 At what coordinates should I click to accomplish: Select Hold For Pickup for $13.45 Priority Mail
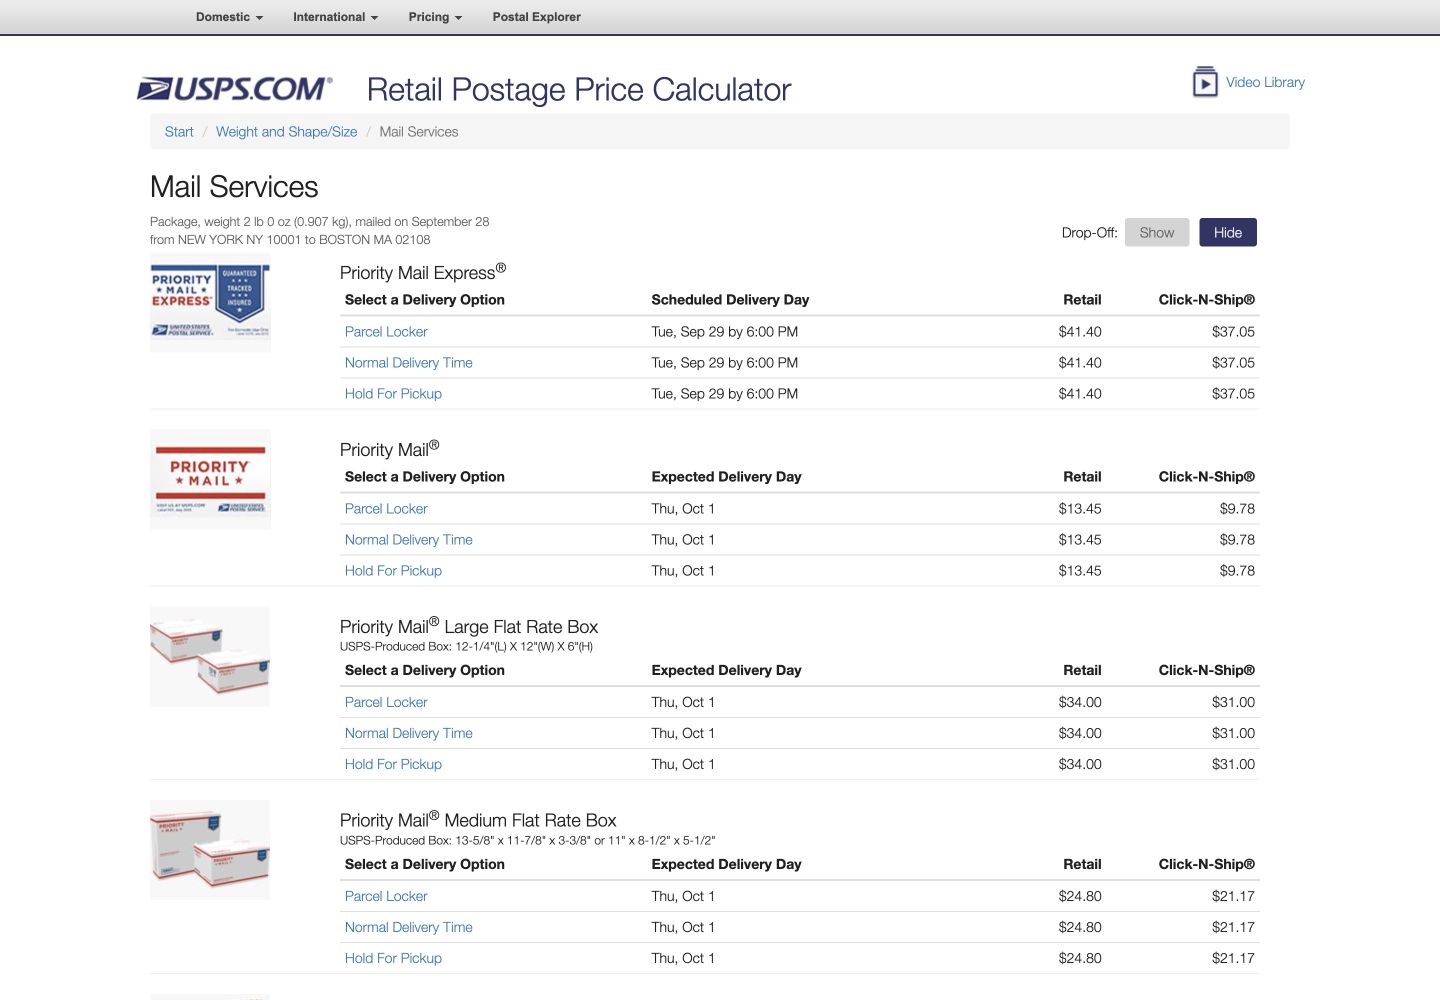[393, 571]
